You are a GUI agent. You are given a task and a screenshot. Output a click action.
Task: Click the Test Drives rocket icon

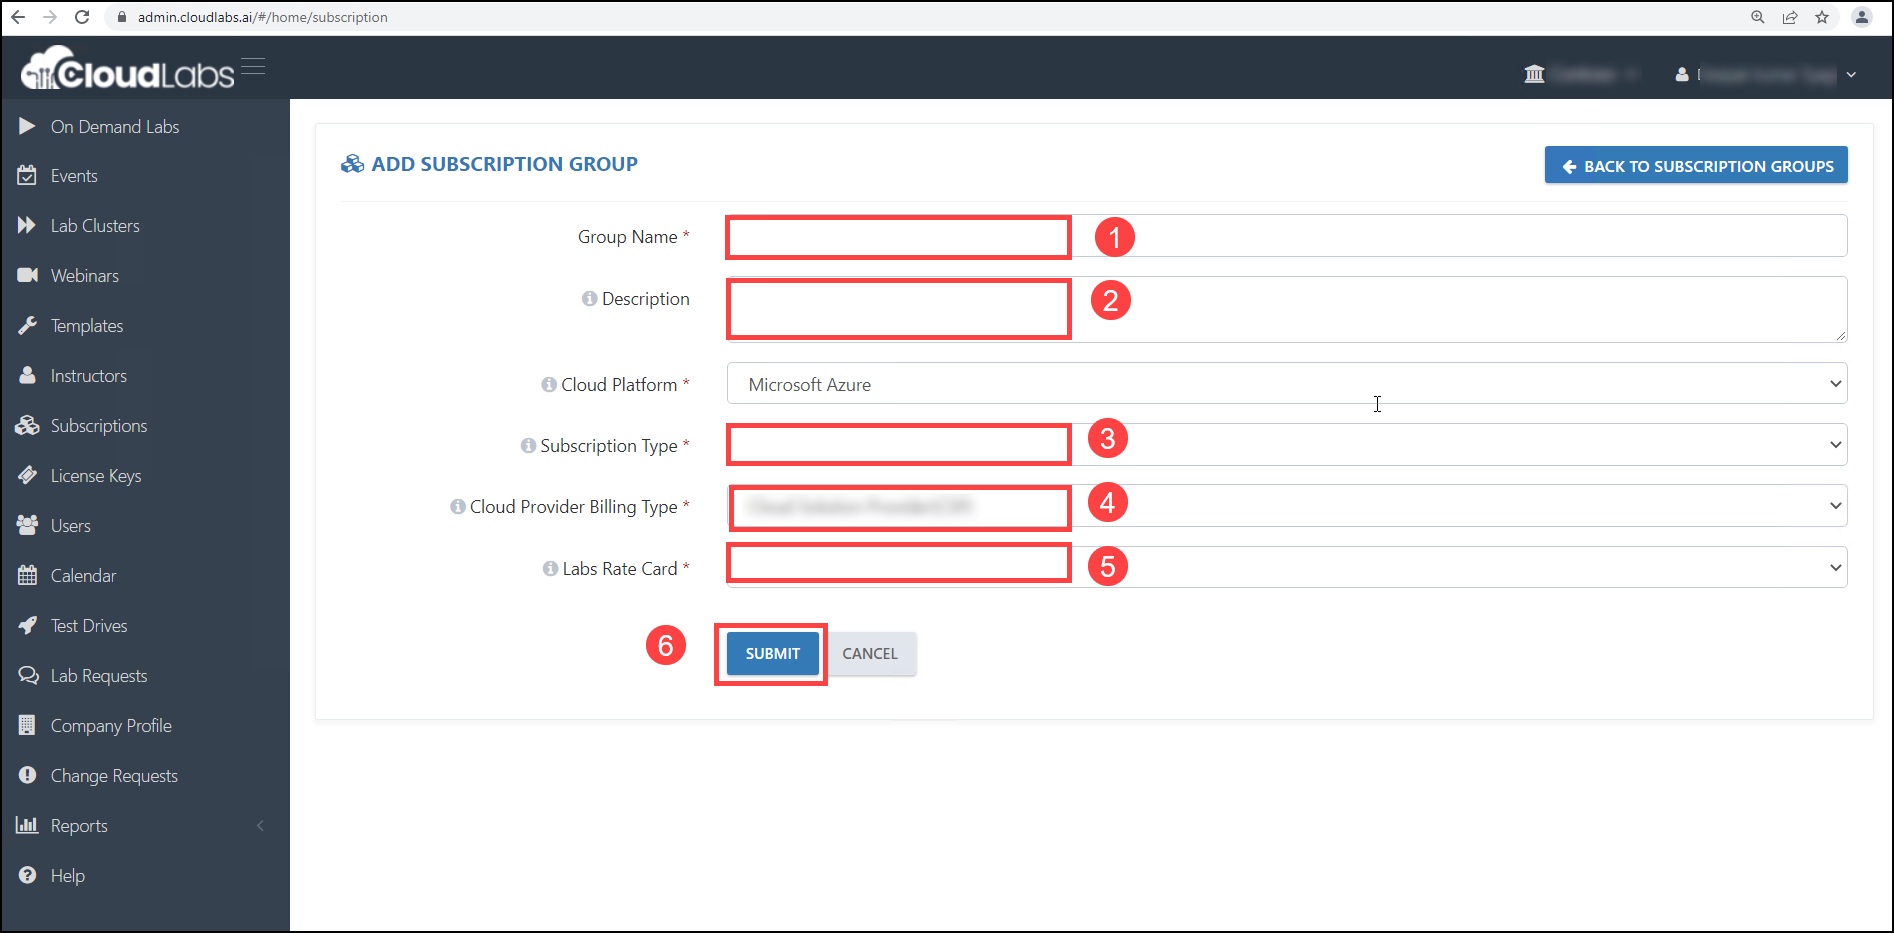(x=27, y=625)
